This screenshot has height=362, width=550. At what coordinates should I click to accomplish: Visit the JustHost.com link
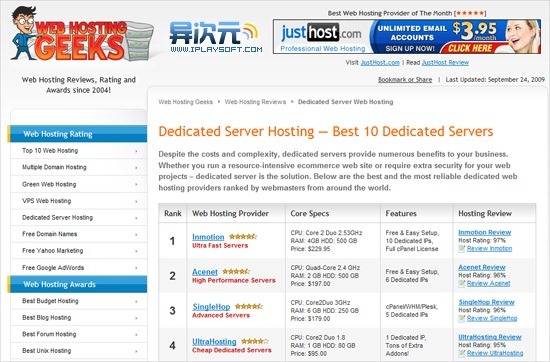(x=380, y=62)
